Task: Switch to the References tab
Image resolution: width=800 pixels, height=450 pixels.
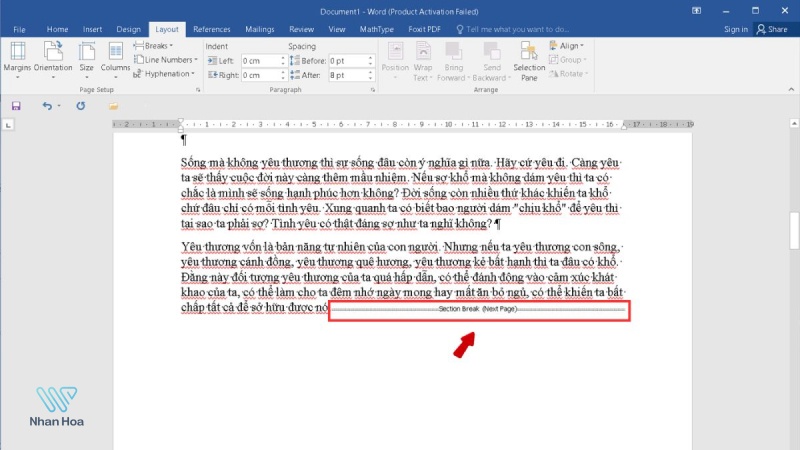Action: point(212,30)
